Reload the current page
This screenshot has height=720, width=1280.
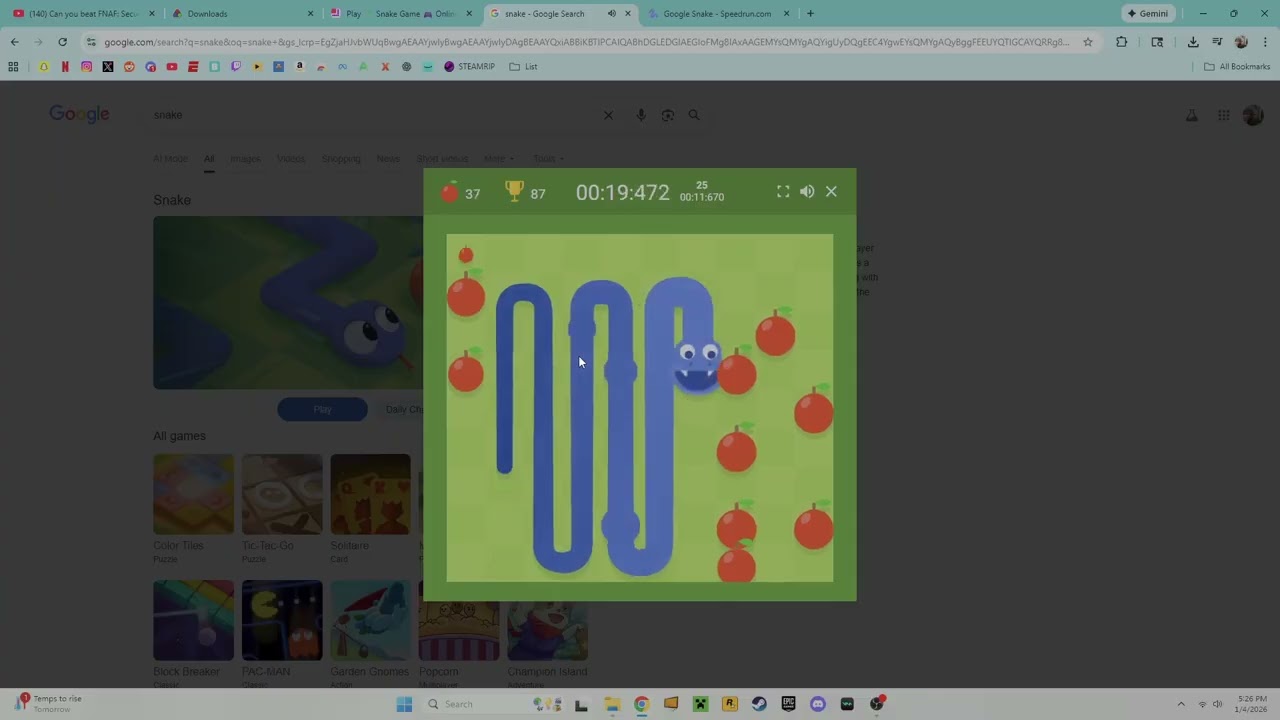(x=62, y=42)
